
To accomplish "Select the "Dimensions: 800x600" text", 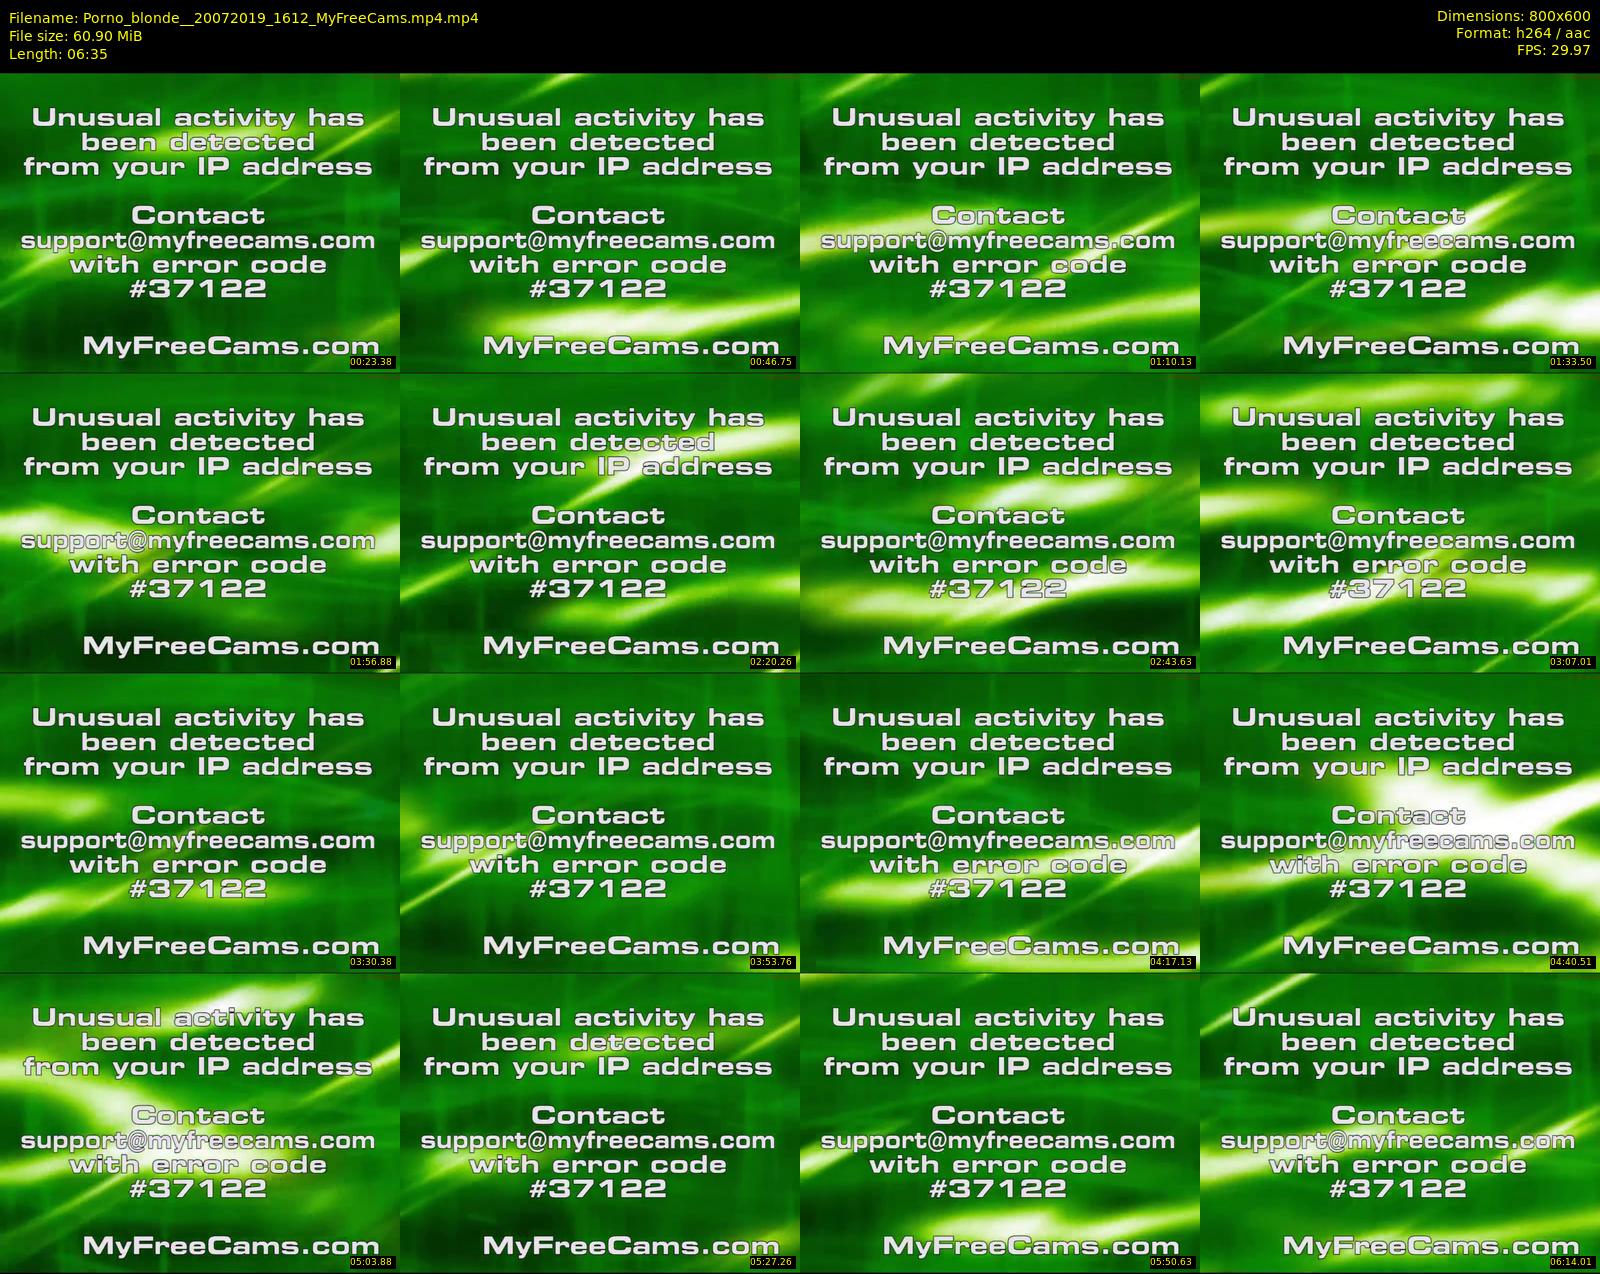I will pos(1513,16).
